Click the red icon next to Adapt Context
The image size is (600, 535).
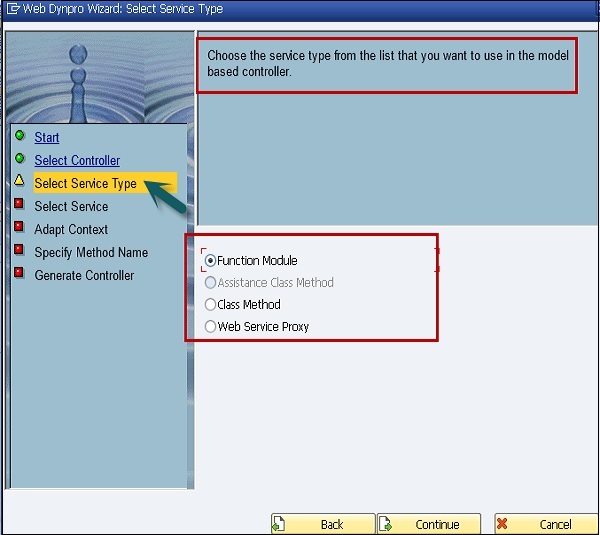20,228
